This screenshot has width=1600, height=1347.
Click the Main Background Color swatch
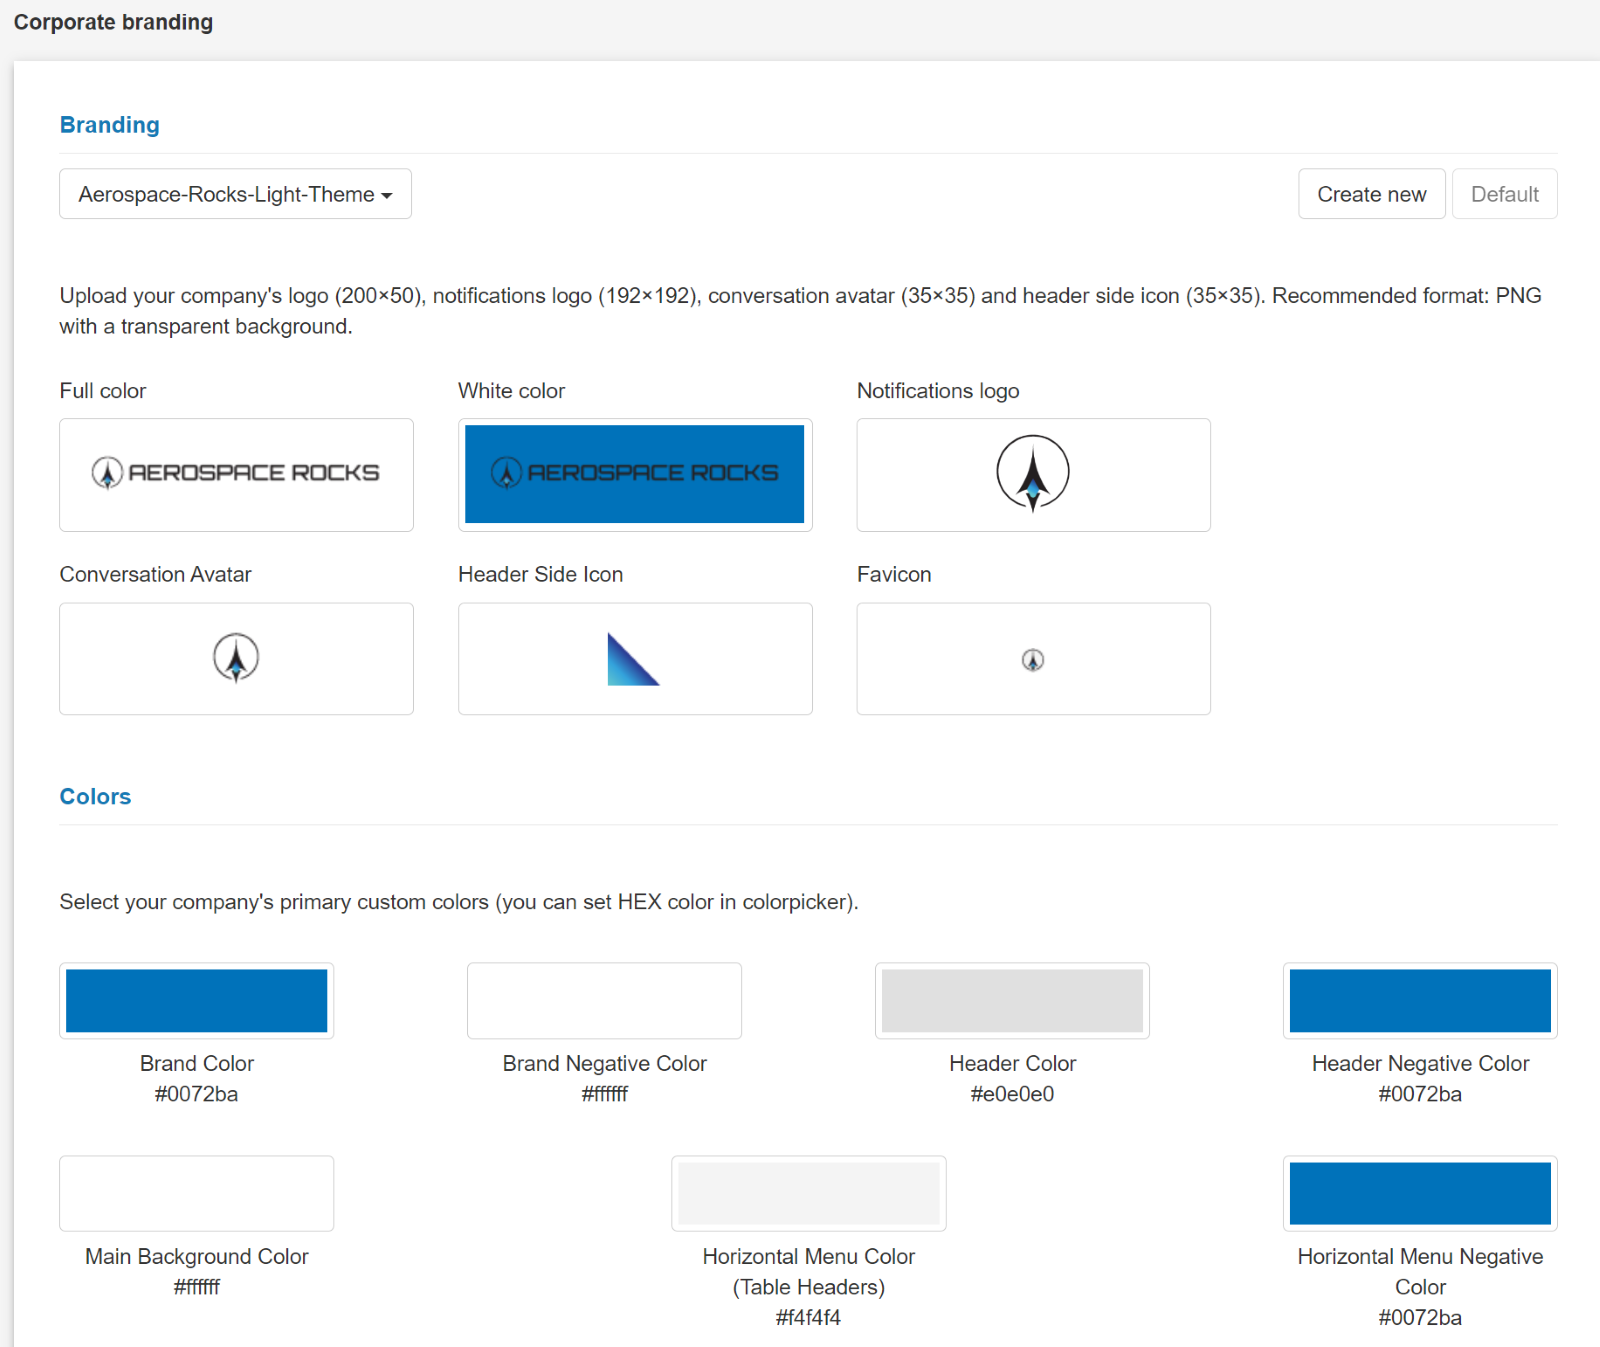pos(196,1193)
